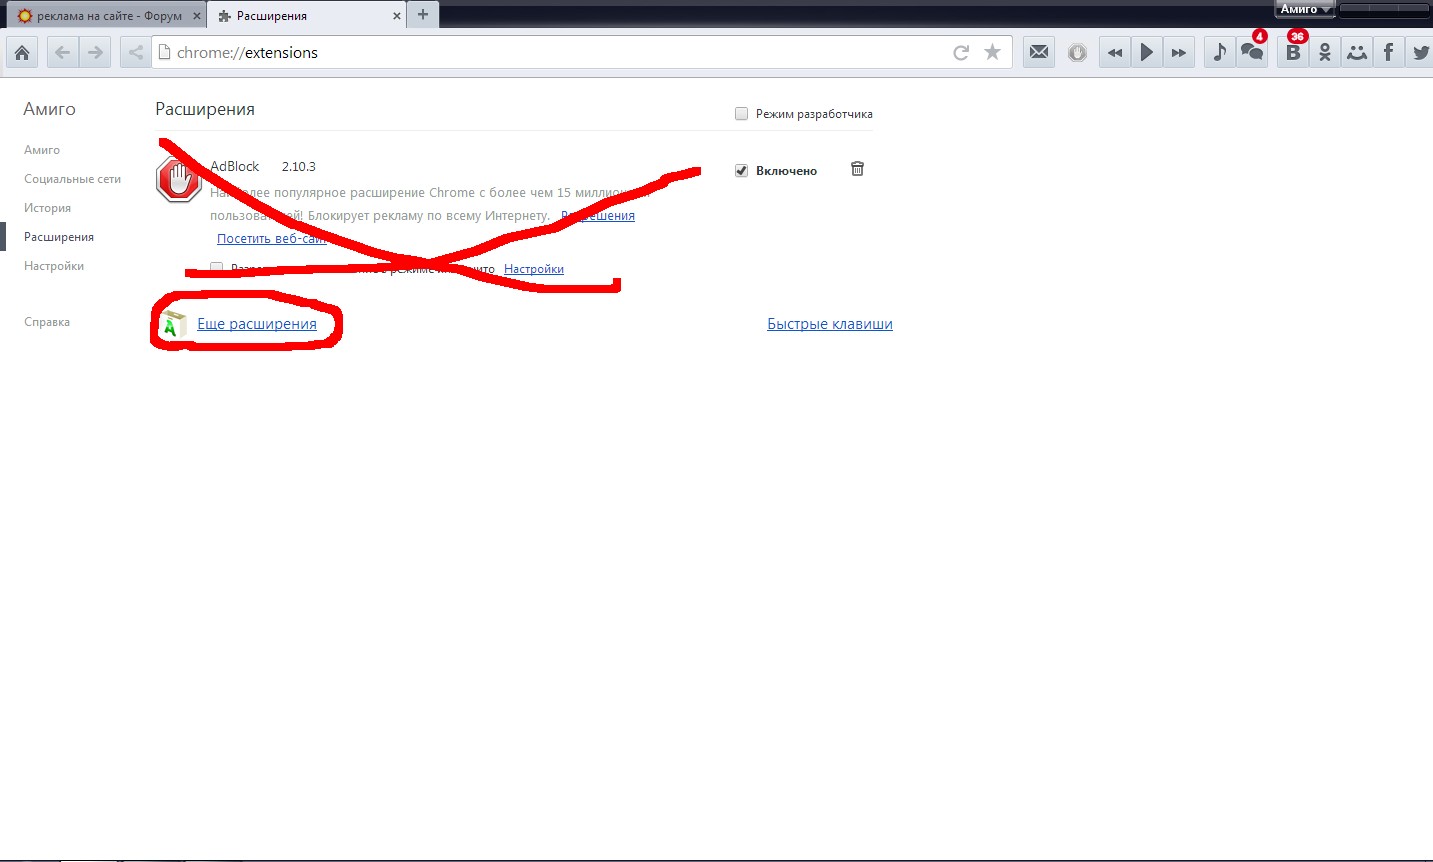This screenshot has height=862, width=1433.
Task: Play music with the play button
Action: click(1147, 53)
